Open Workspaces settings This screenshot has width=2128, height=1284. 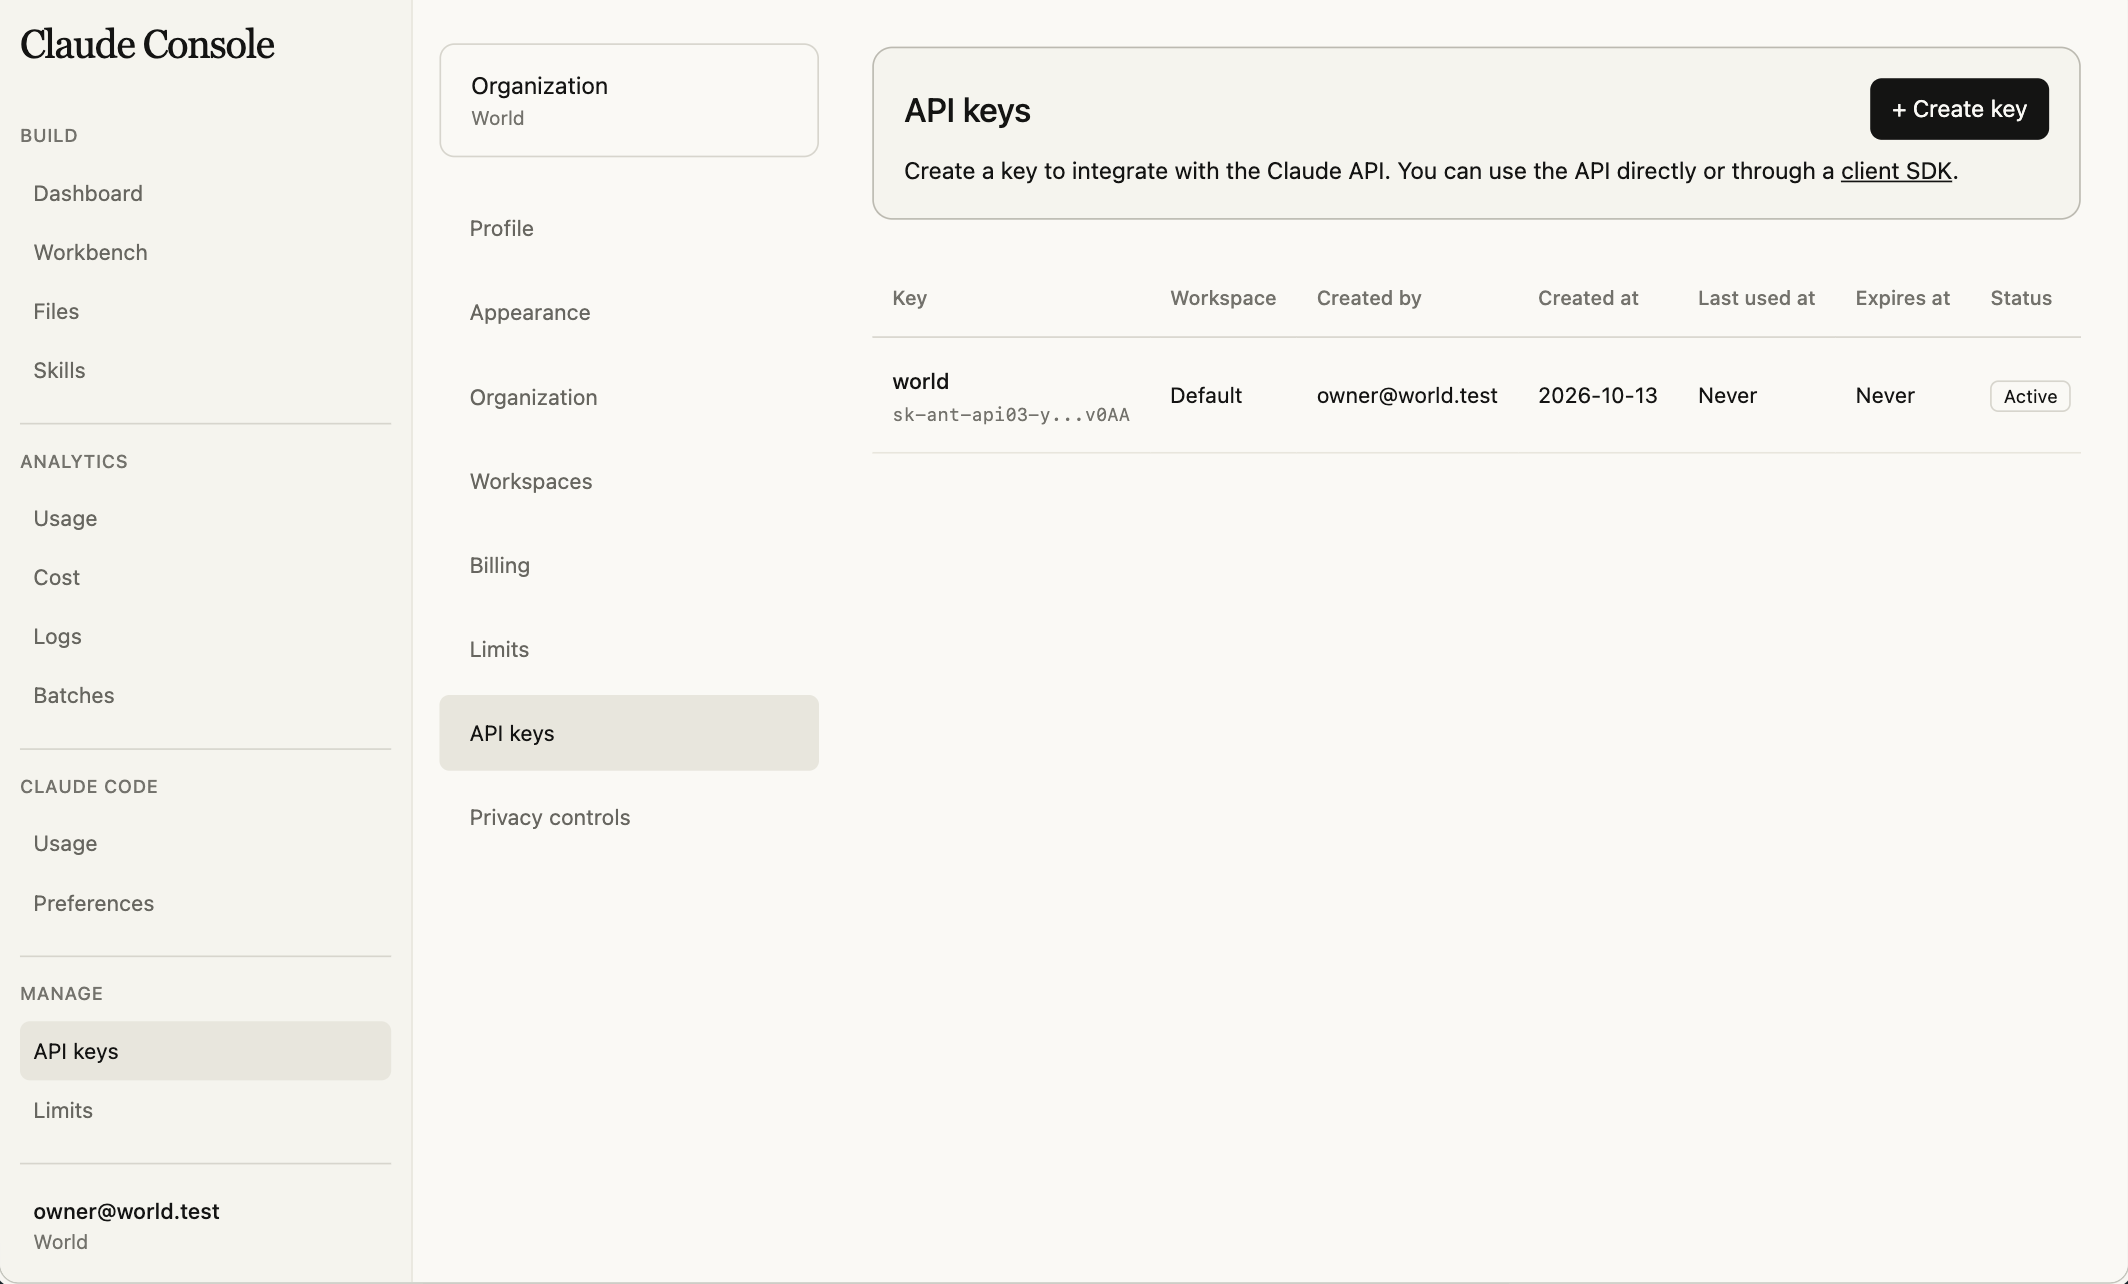(x=629, y=481)
